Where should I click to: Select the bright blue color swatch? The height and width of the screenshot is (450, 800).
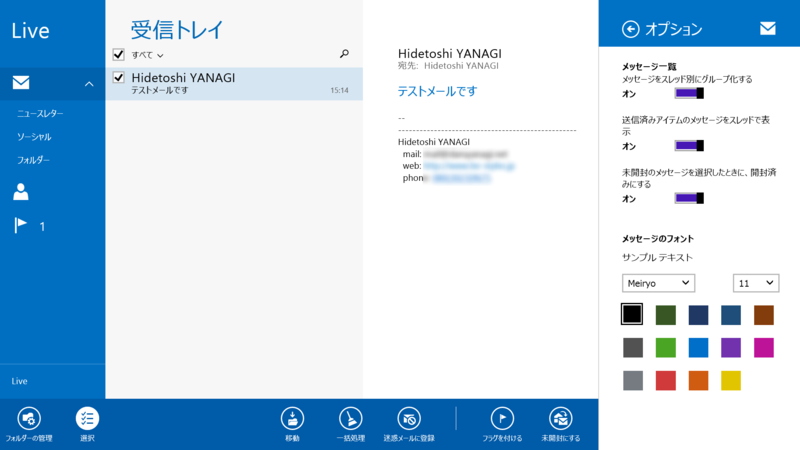pyautogui.click(x=698, y=348)
